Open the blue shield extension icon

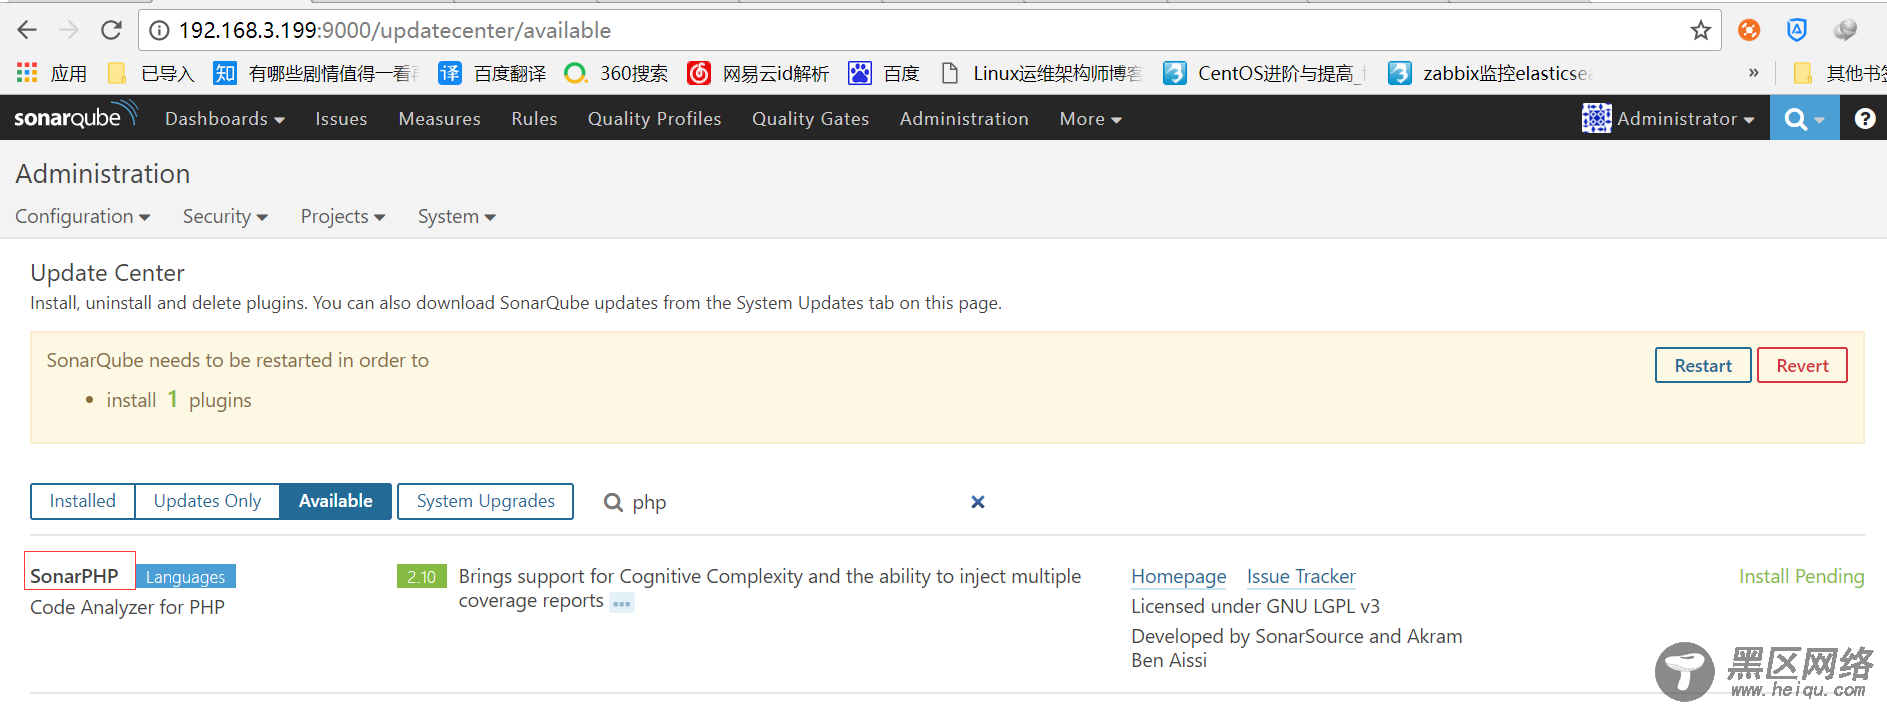pos(1797,30)
